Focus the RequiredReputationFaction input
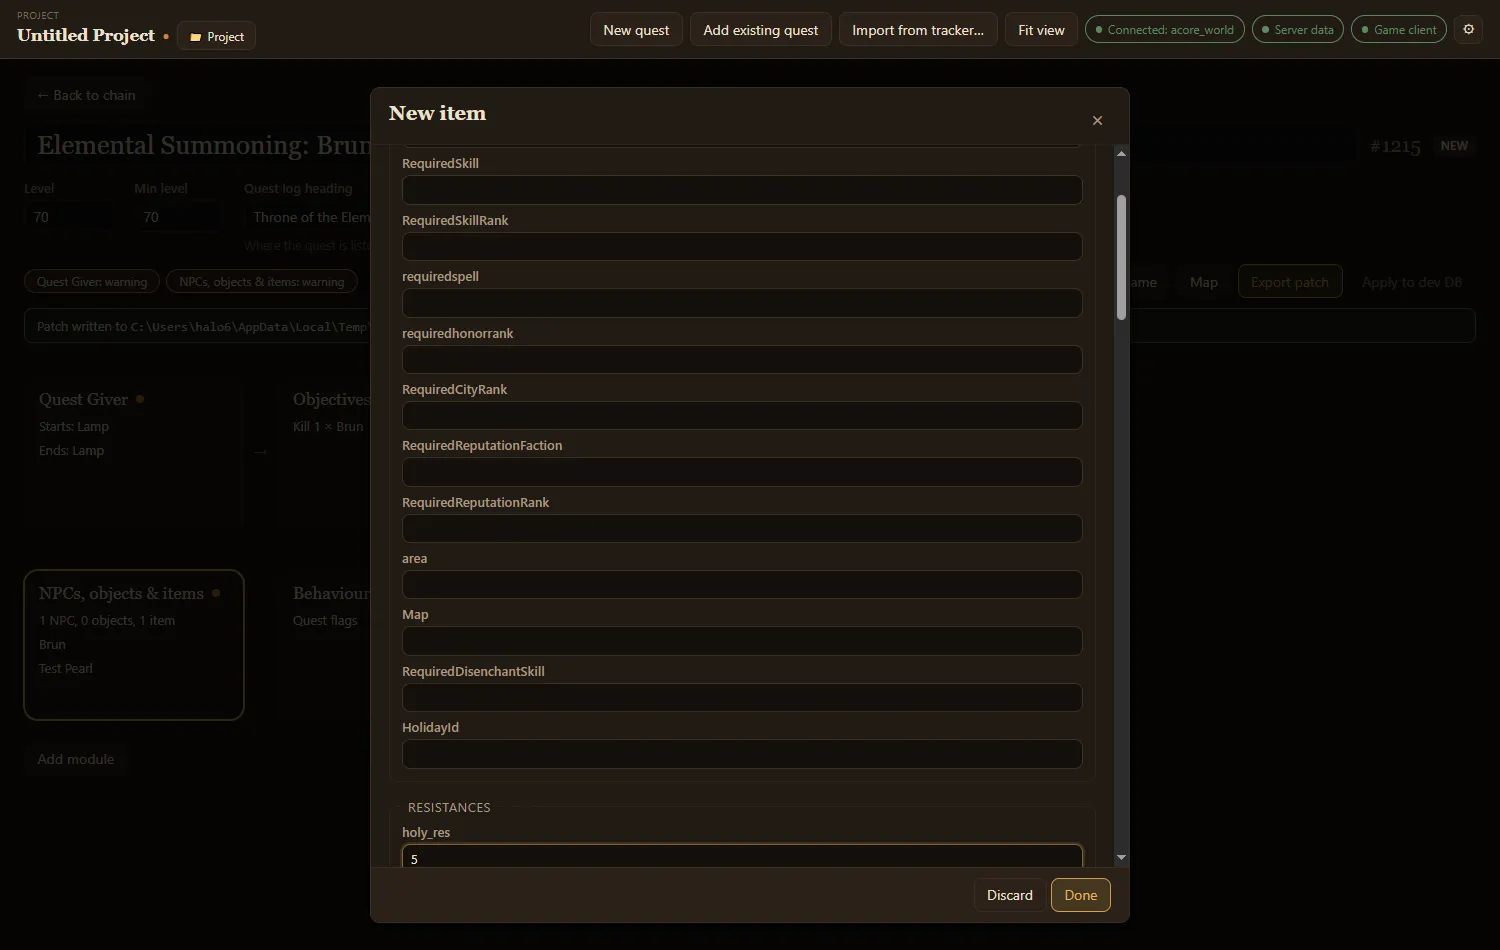Viewport: 1500px width, 950px height. point(742,472)
